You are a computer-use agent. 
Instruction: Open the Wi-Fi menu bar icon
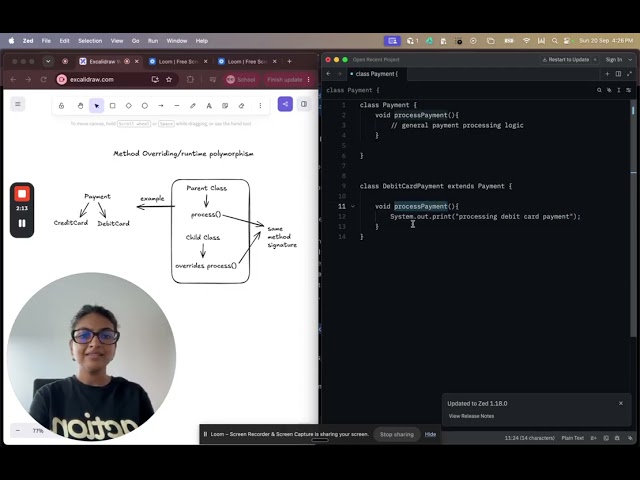[527, 41]
